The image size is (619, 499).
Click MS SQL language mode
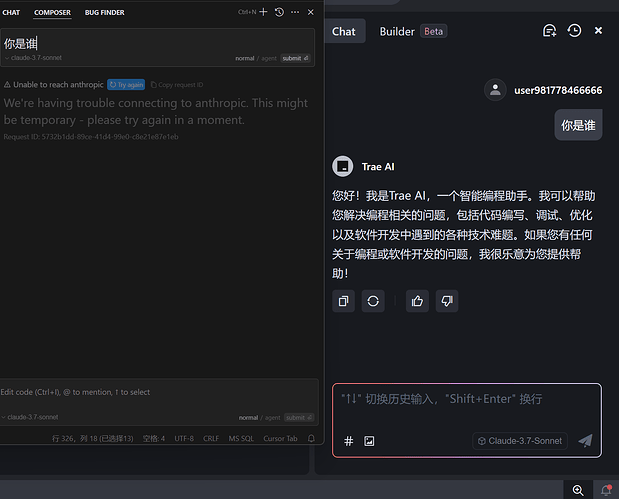(241, 439)
